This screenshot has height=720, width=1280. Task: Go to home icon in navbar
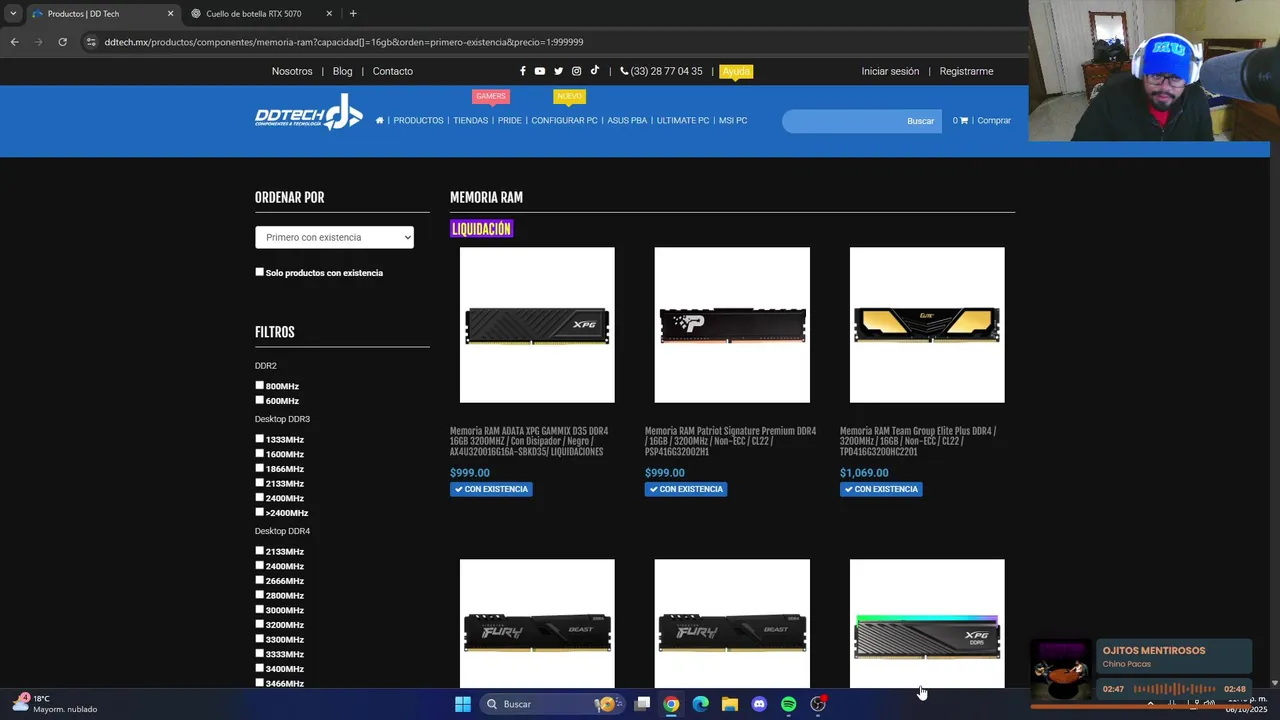point(380,120)
